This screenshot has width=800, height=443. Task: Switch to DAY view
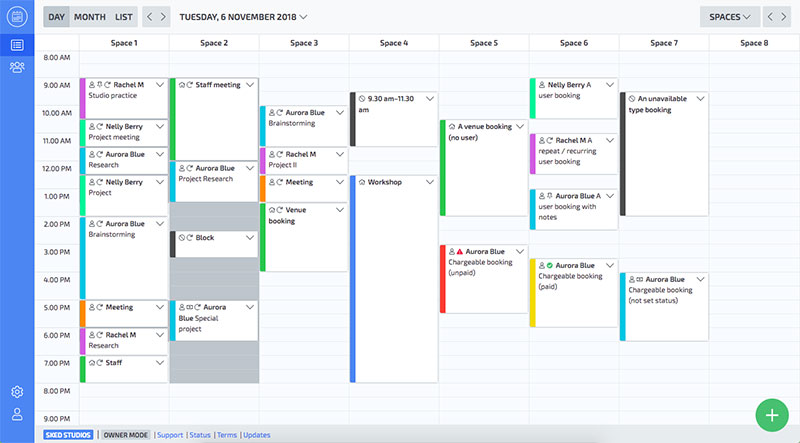[56, 17]
